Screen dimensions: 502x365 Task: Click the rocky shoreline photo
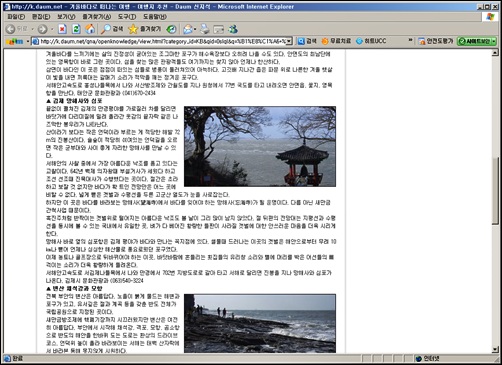(260, 323)
